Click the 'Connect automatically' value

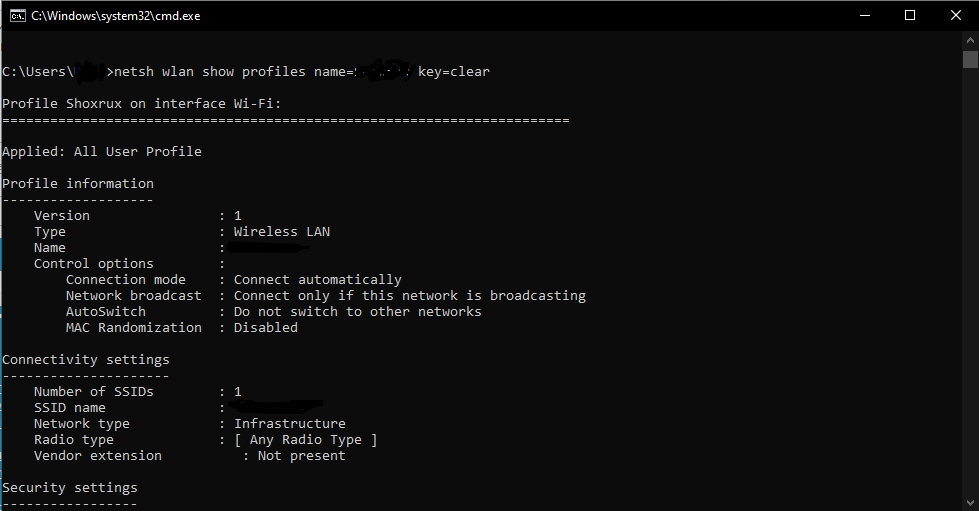317,280
